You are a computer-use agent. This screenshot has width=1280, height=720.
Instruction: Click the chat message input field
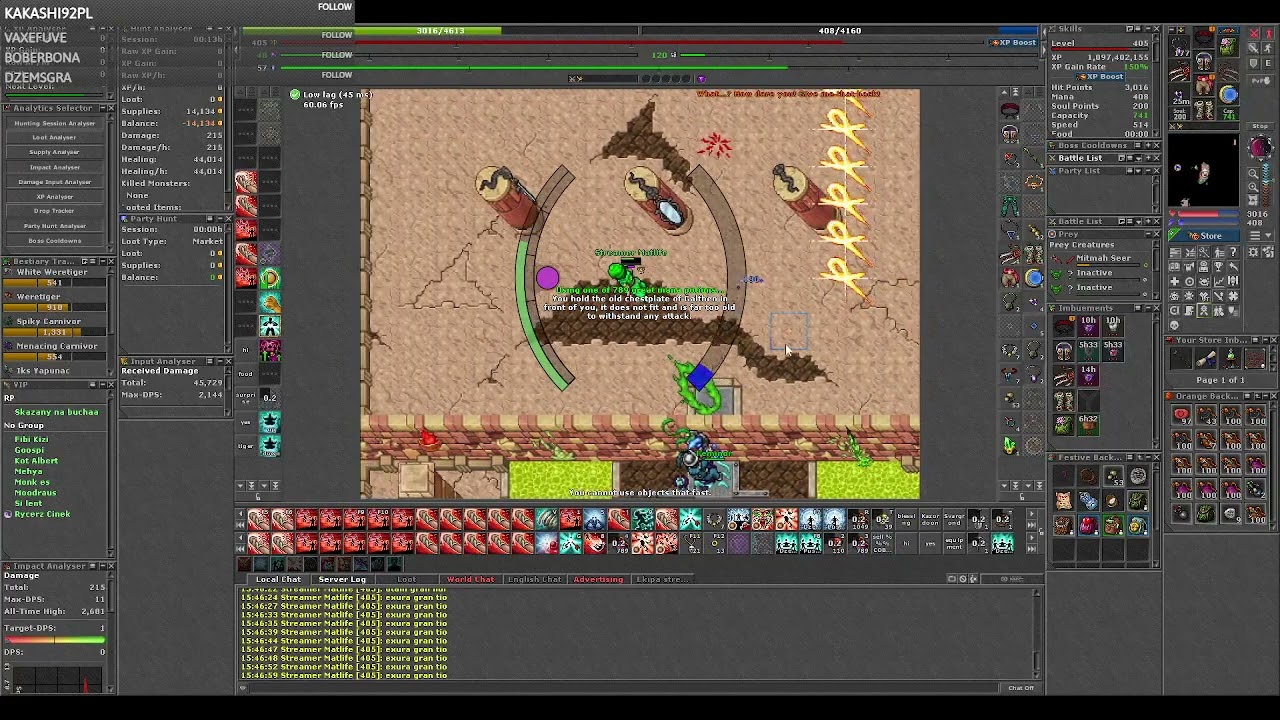point(625,688)
